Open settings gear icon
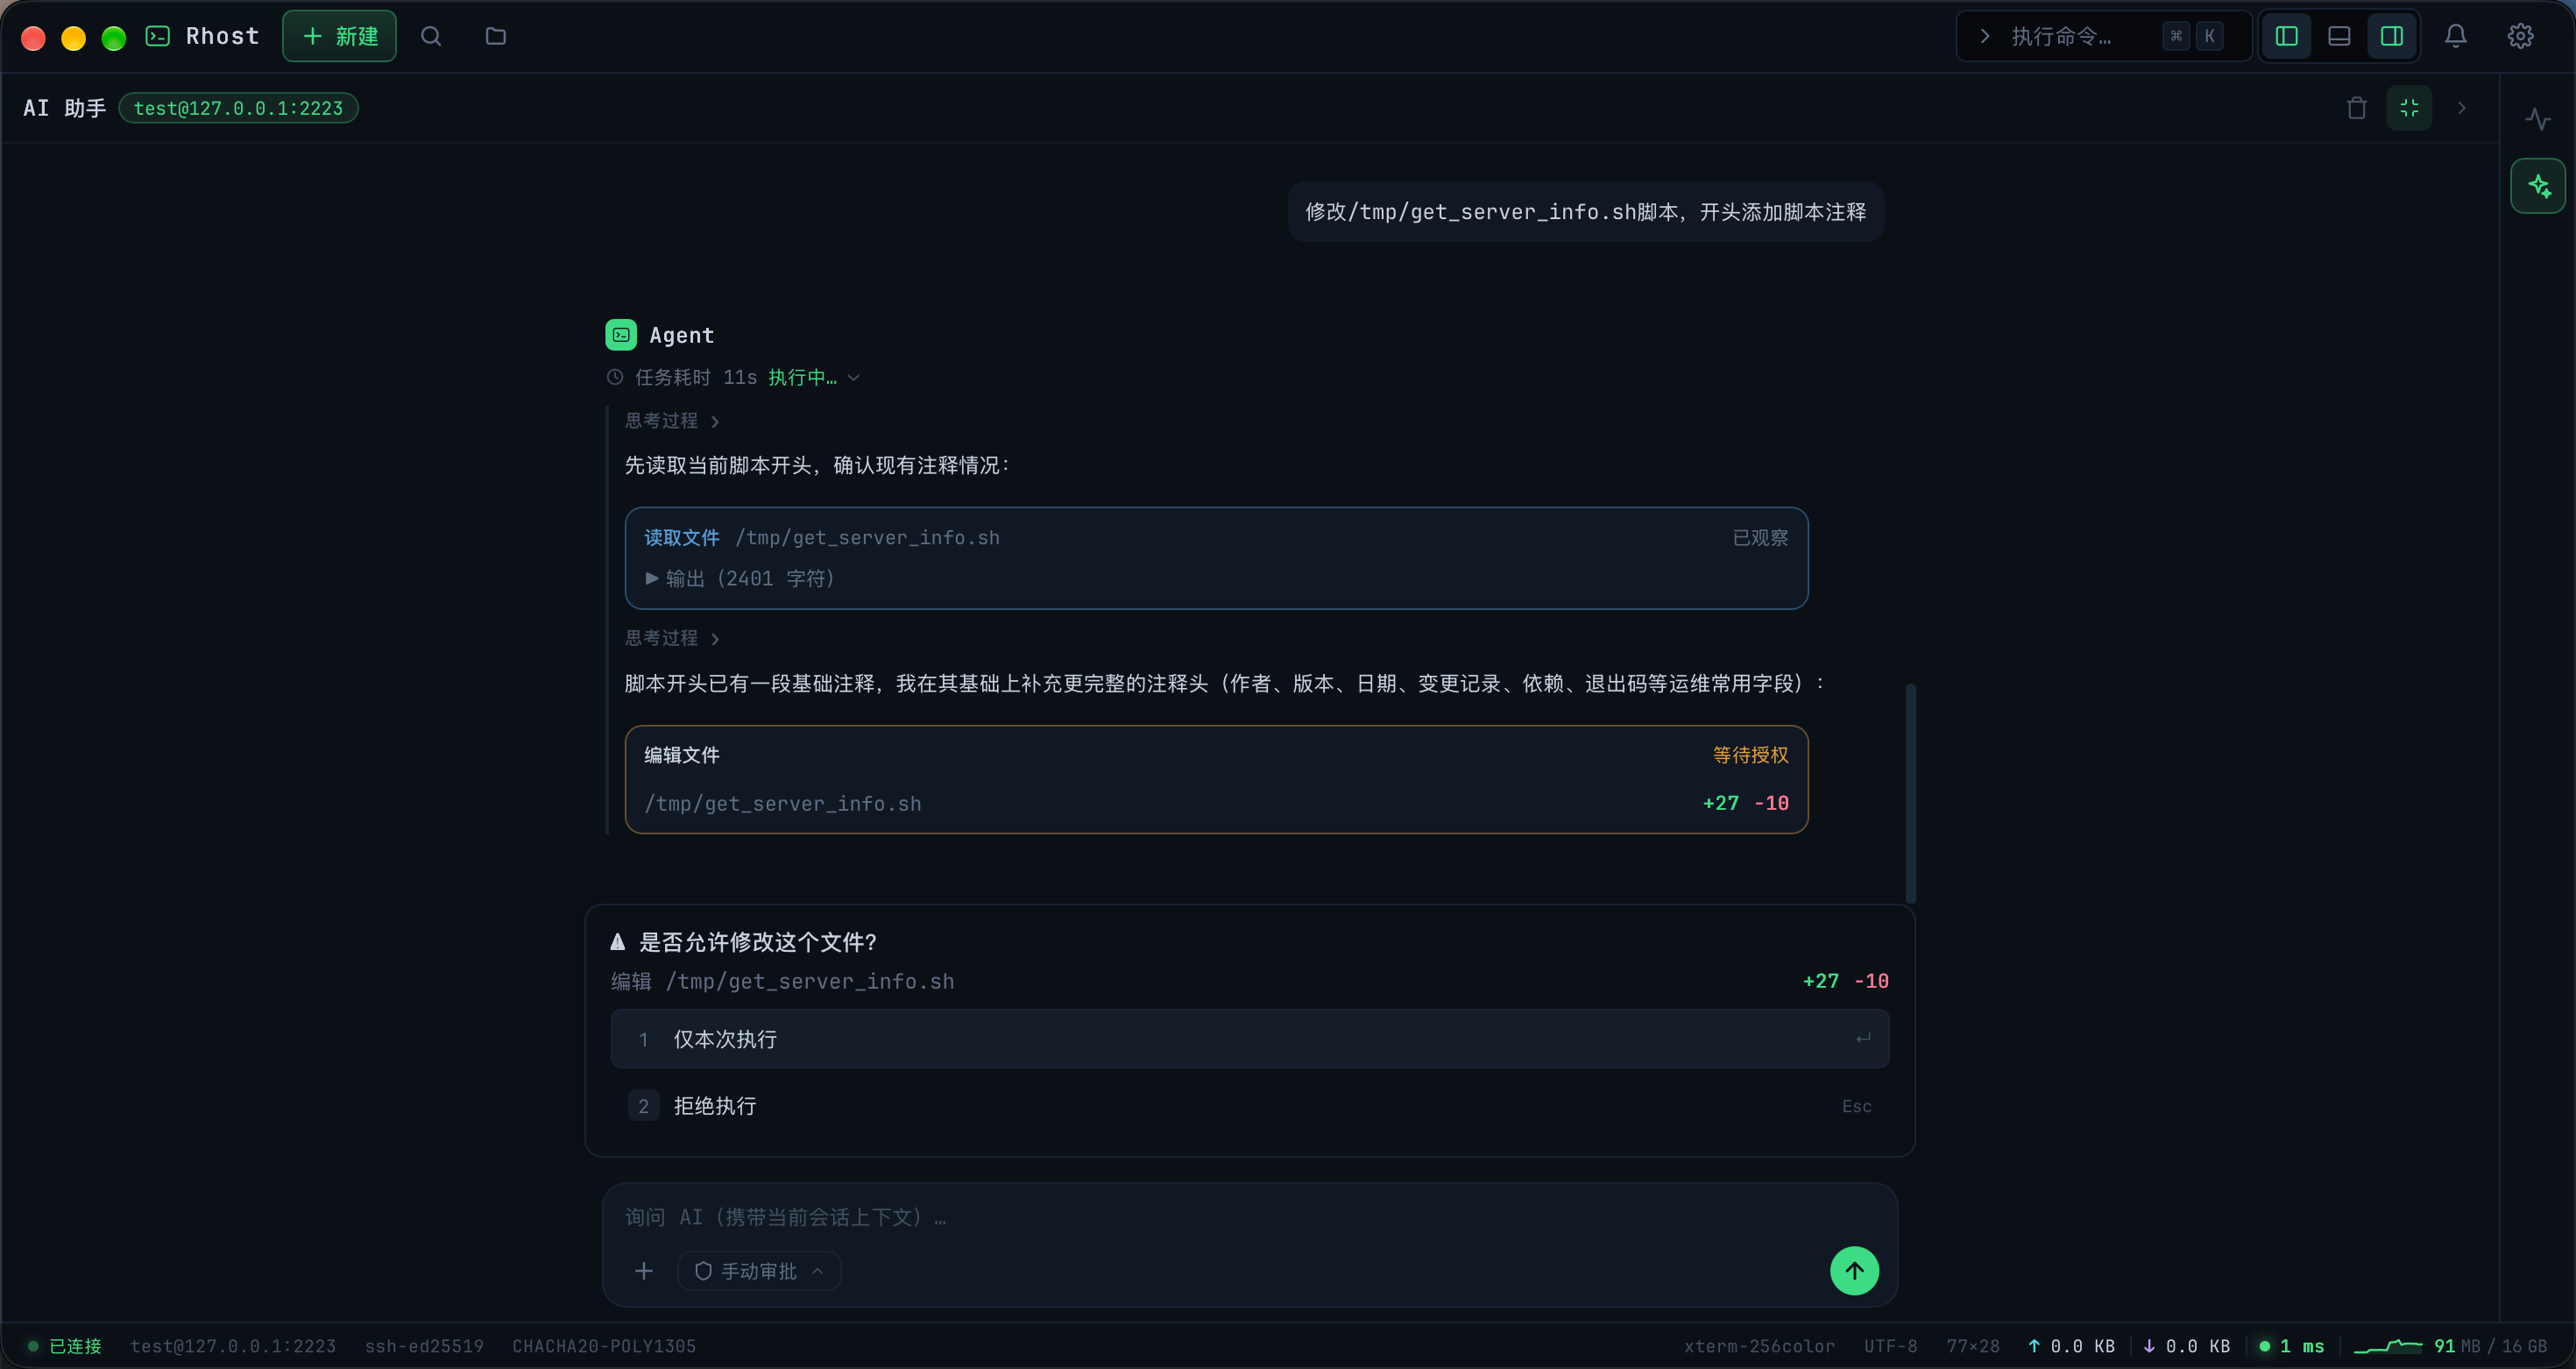This screenshot has height=1369, width=2576. 2520,36
